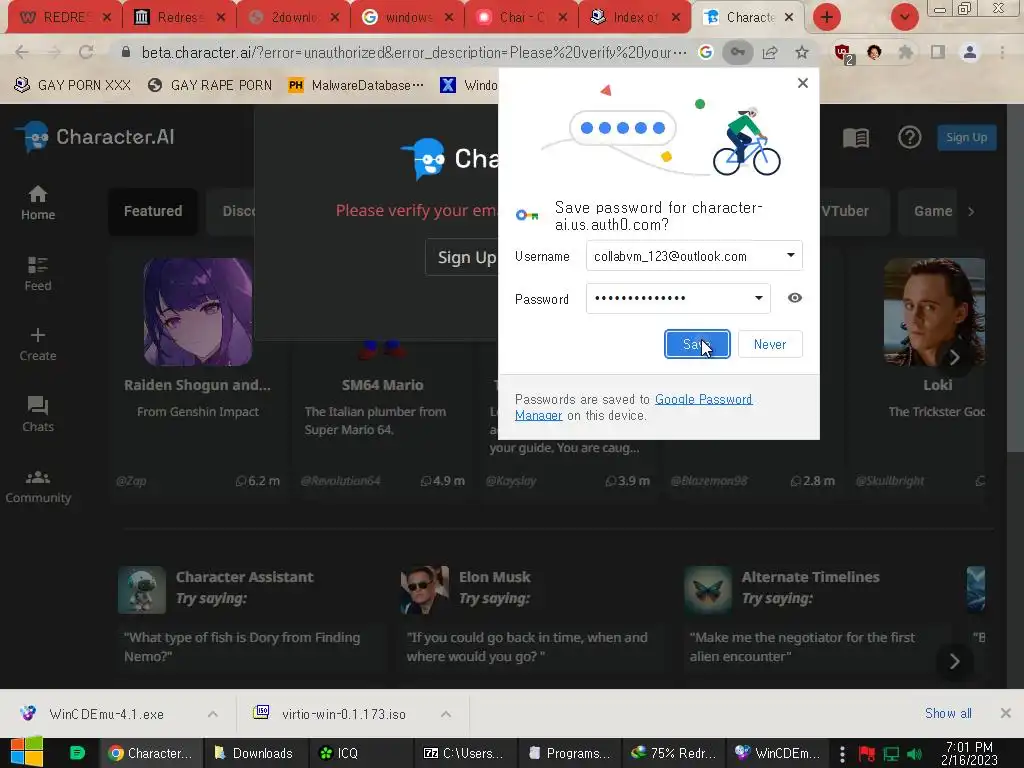Reload the page with refresh icon
This screenshot has height=768, width=1024.
pyautogui.click(x=86, y=52)
